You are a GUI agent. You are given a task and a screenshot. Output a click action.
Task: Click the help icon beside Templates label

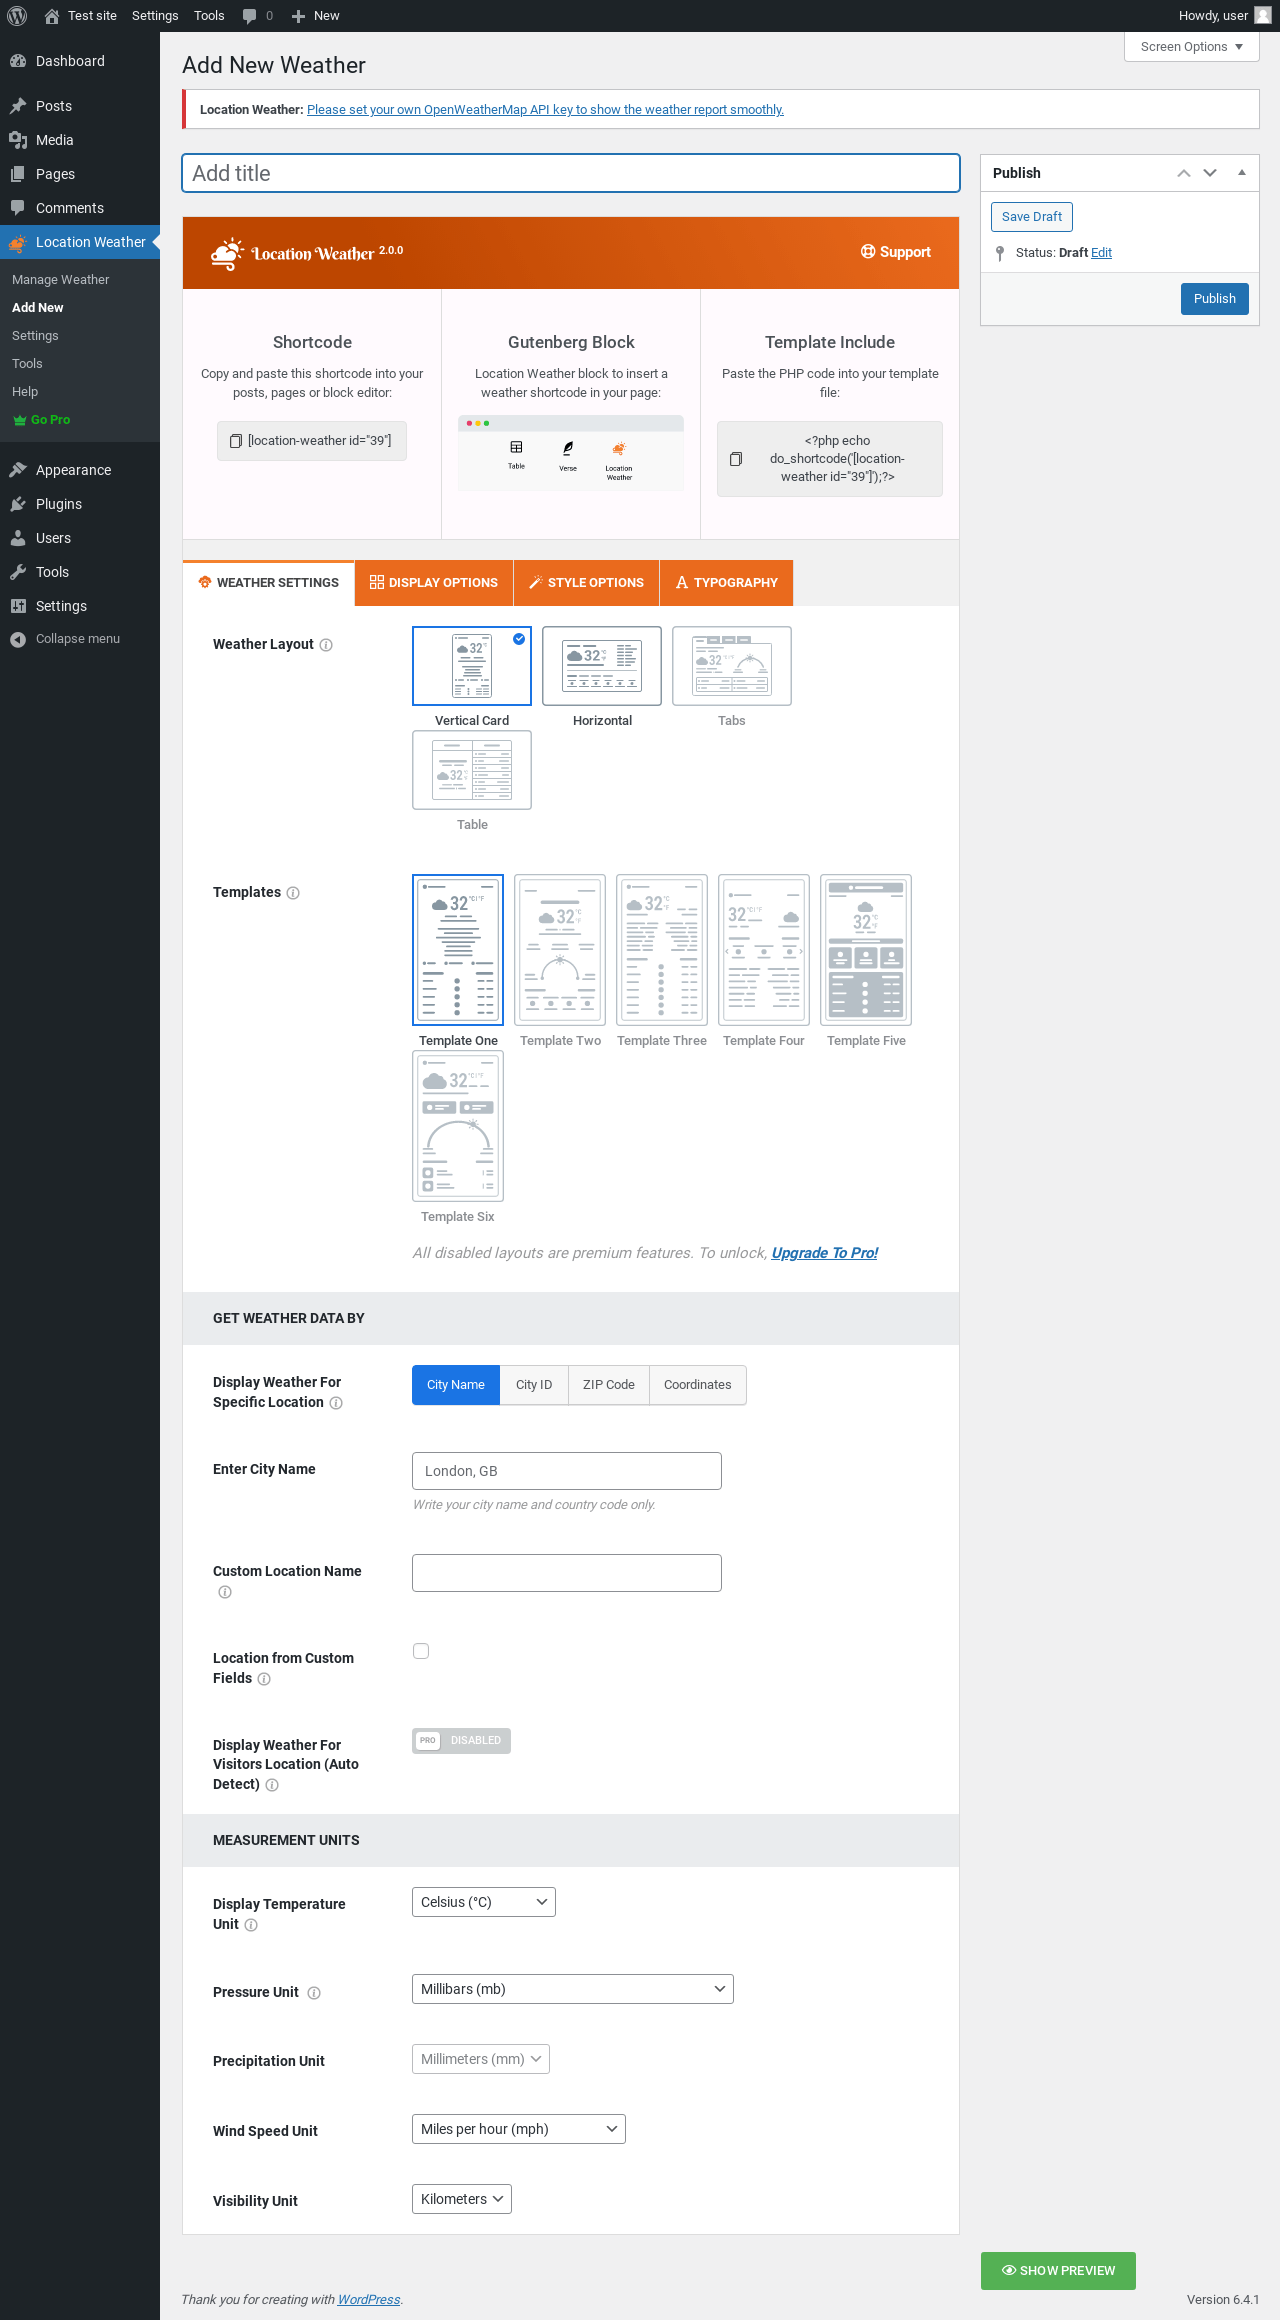tap(293, 893)
